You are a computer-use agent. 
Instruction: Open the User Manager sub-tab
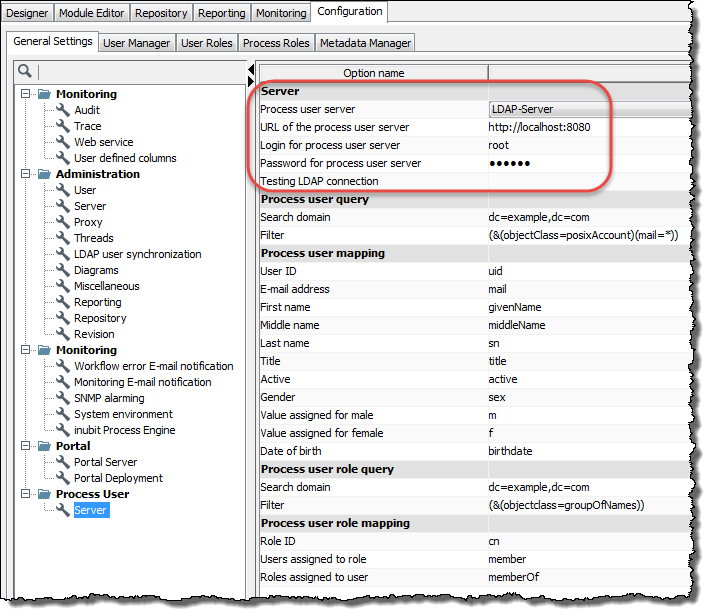(x=136, y=43)
